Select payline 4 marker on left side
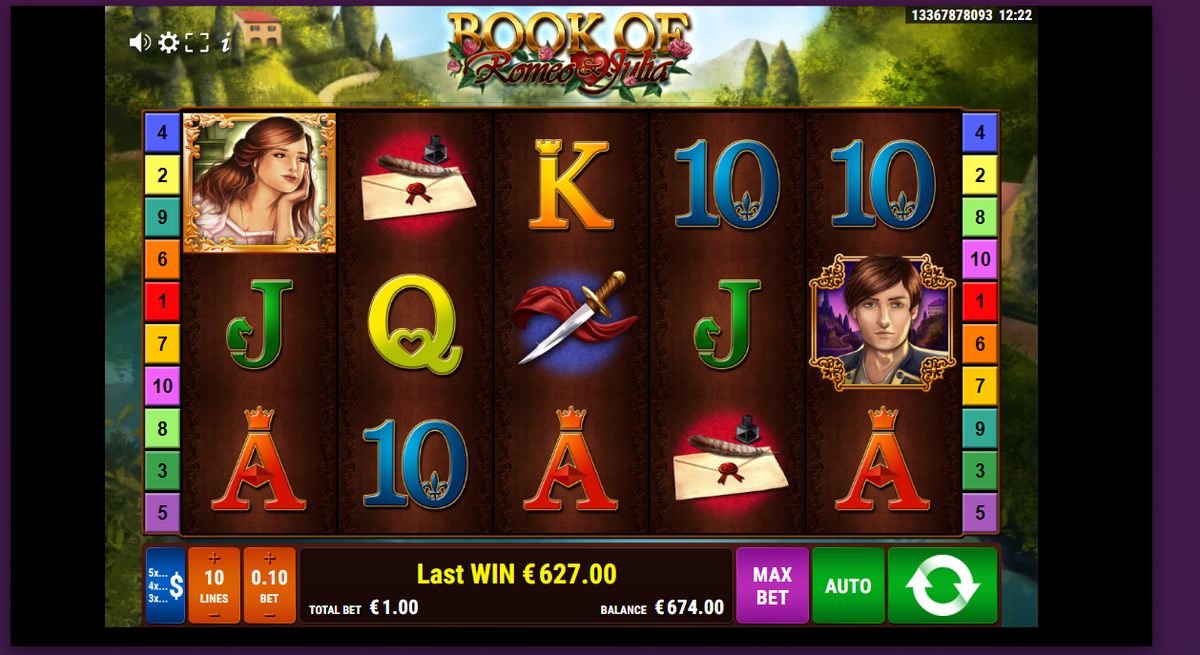The height and width of the screenshot is (655, 1200). (162, 132)
